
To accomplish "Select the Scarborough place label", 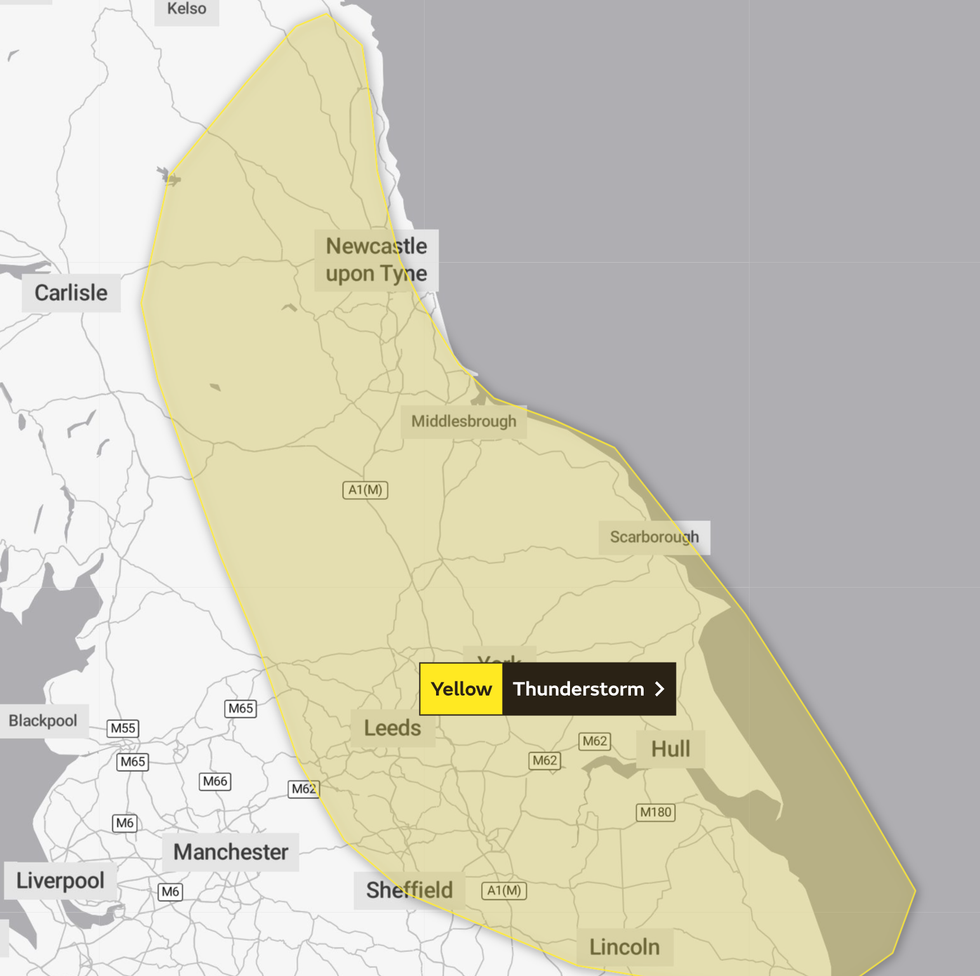I will tap(654, 537).
